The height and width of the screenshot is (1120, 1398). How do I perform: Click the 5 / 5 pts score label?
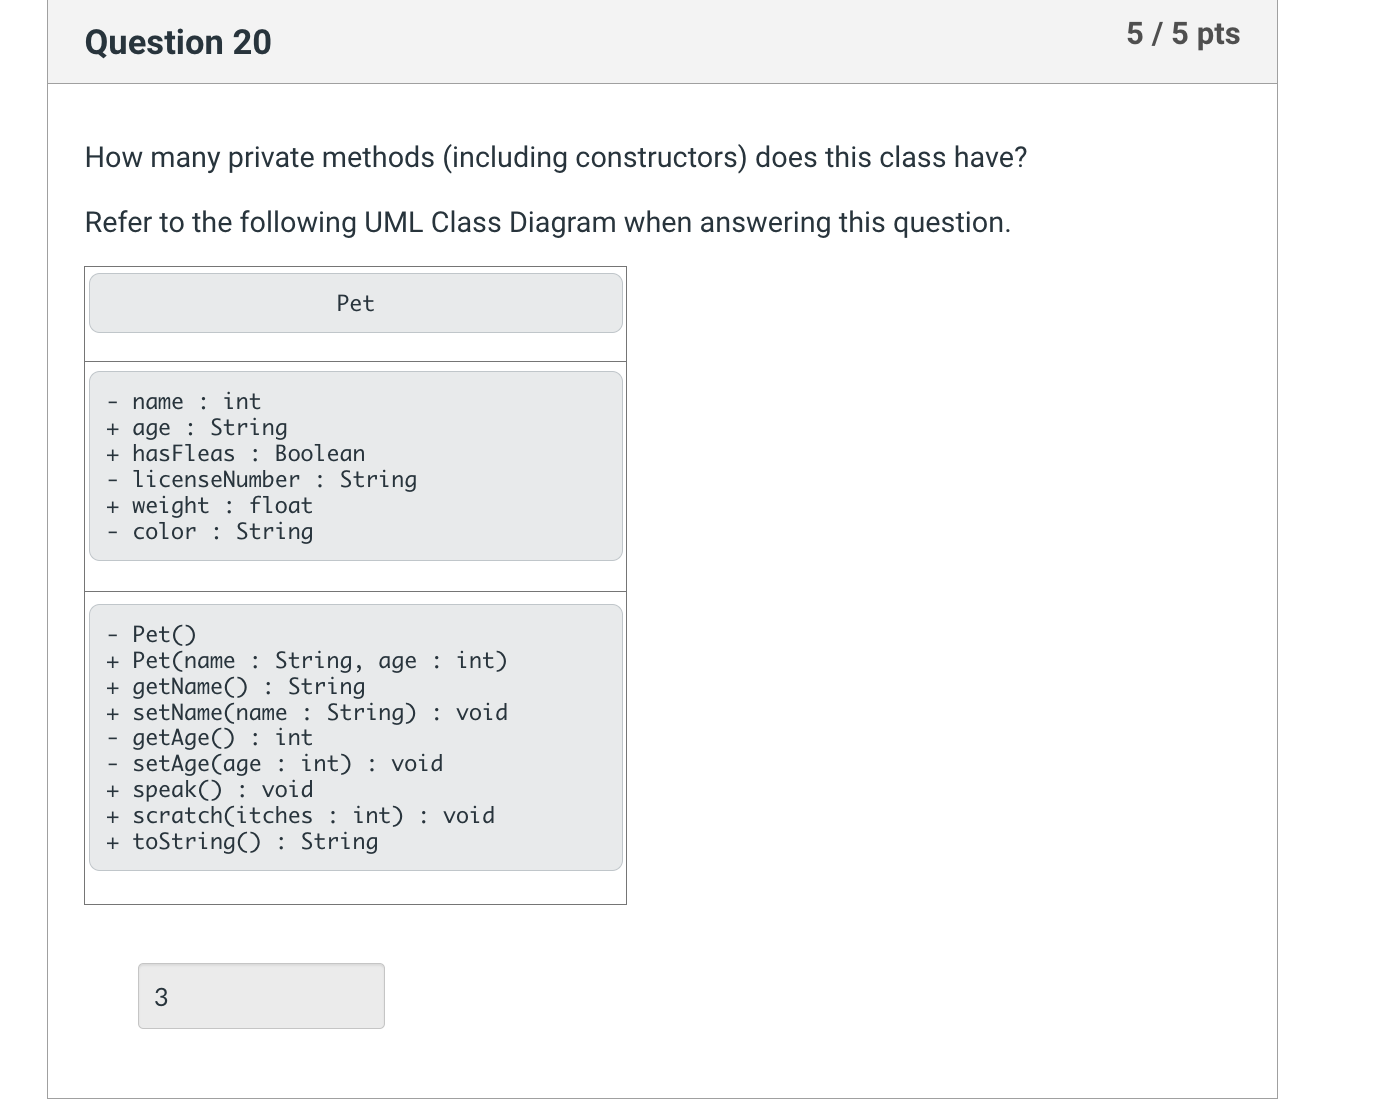point(1183,33)
